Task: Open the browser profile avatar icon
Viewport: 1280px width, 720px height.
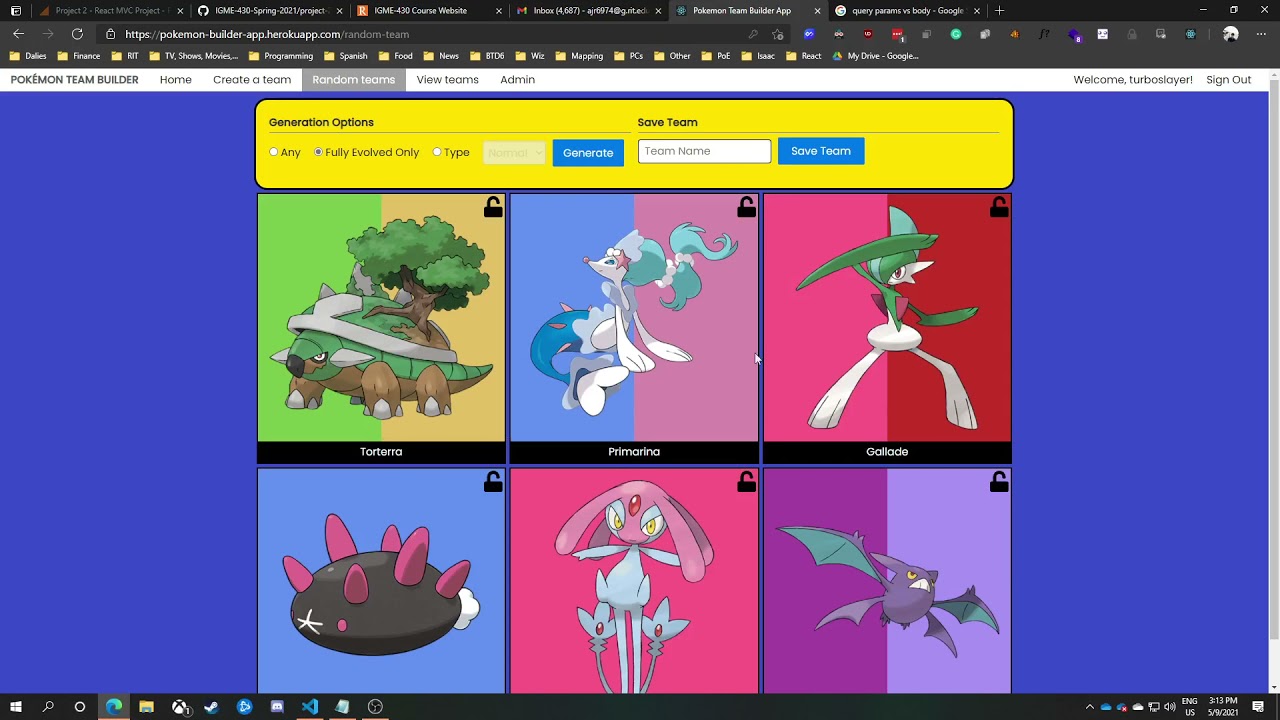Action: pos(1231,34)
